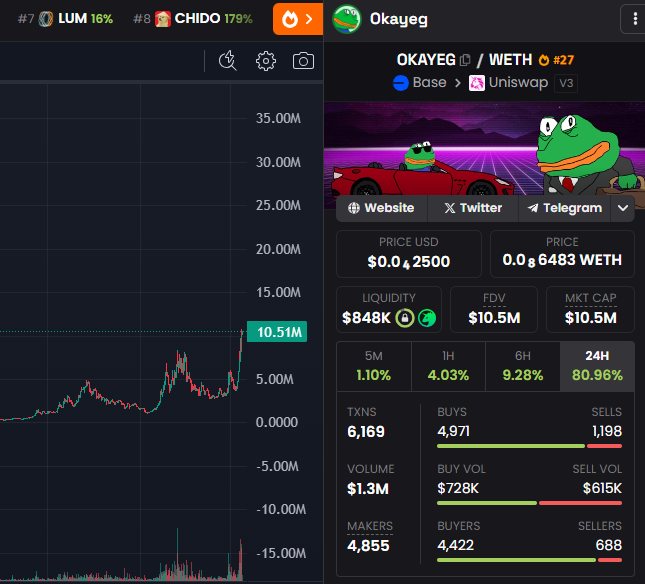The image size is (645, 584).
Task: Click the #27 trending rank badge
Action: click(x=556, y=60)
